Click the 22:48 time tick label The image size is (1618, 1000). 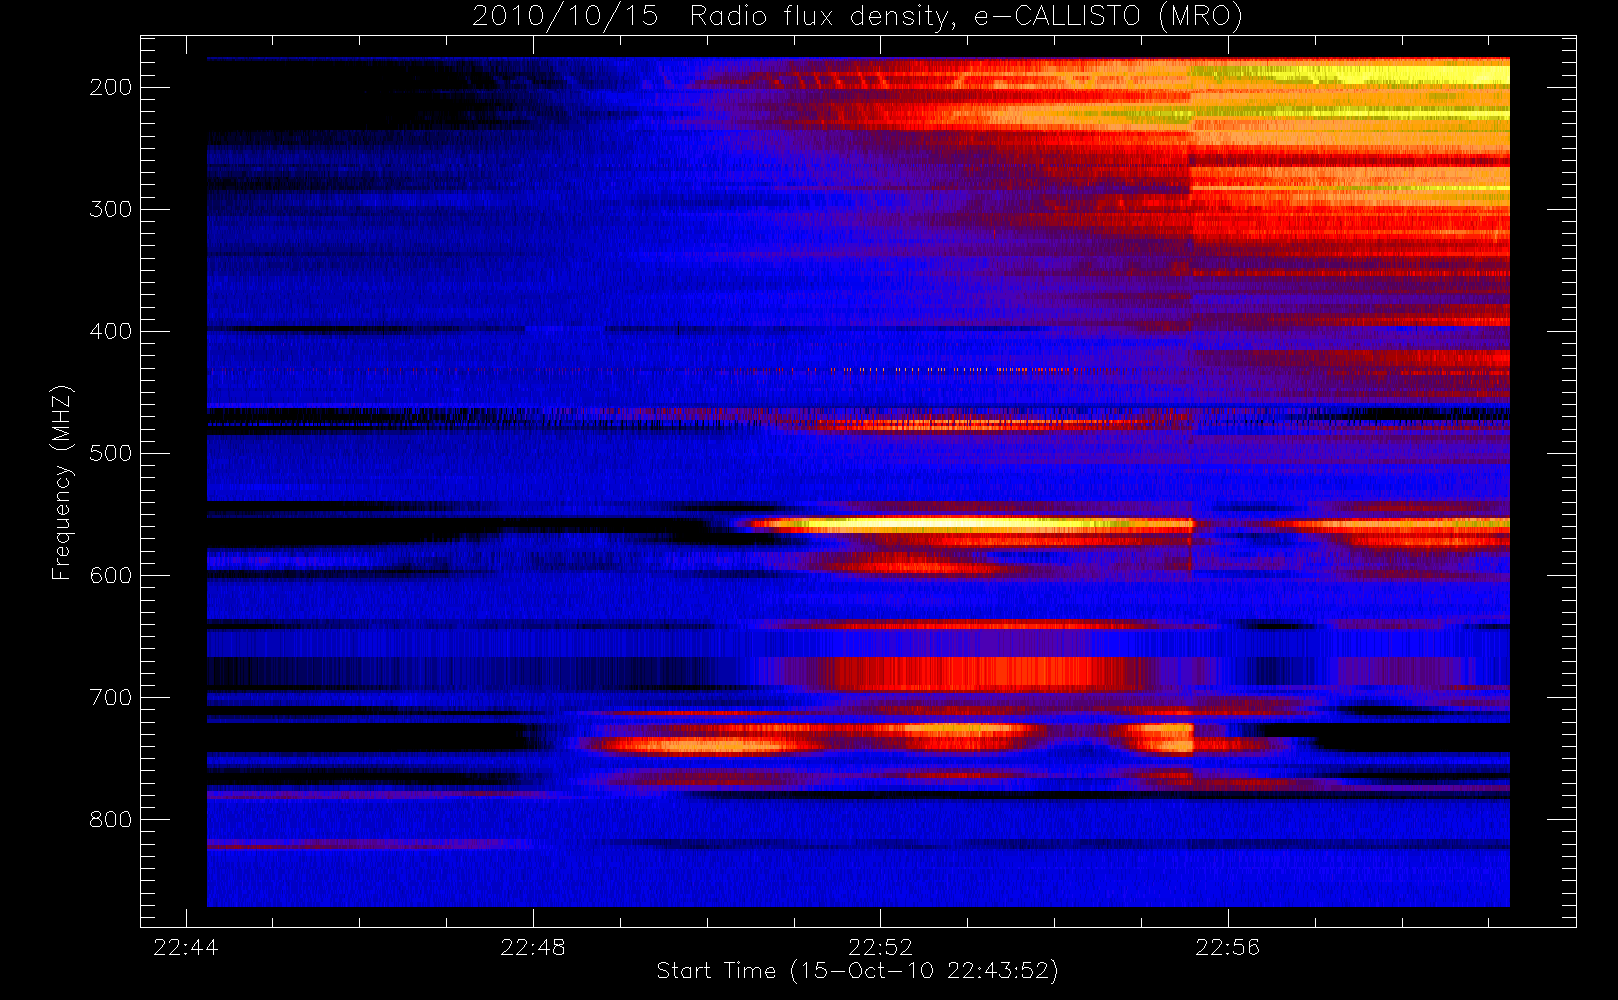pos(533,947)
